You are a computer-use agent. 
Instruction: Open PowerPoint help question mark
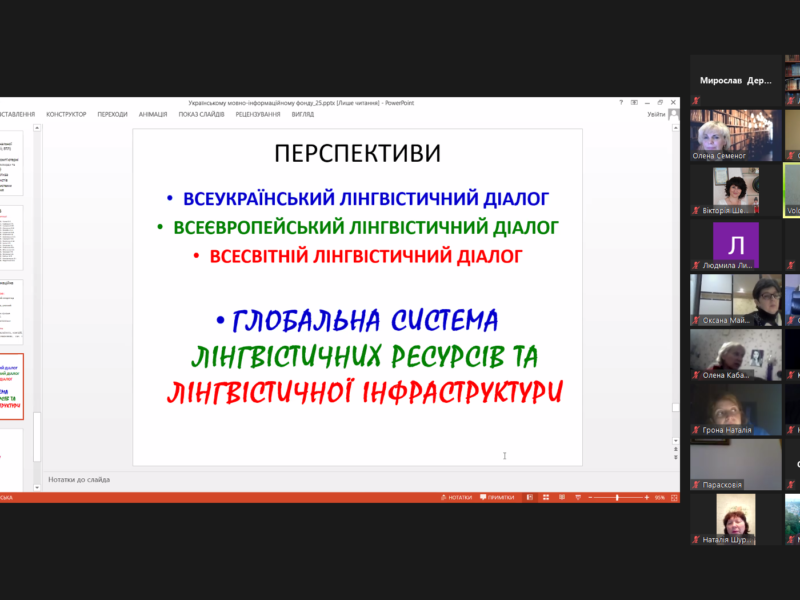[621, 102]
